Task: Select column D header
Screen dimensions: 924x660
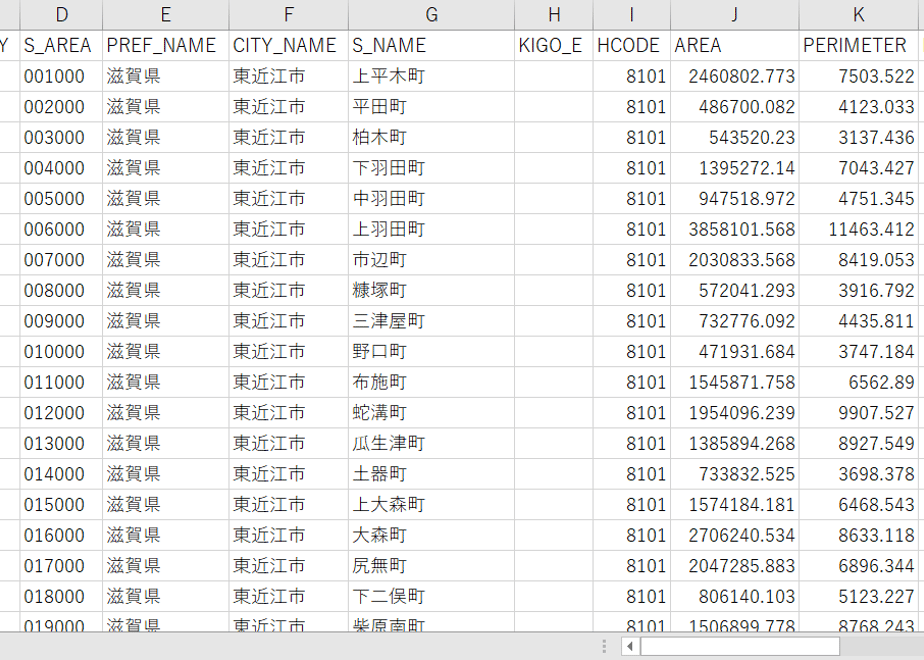Action: 61,15
